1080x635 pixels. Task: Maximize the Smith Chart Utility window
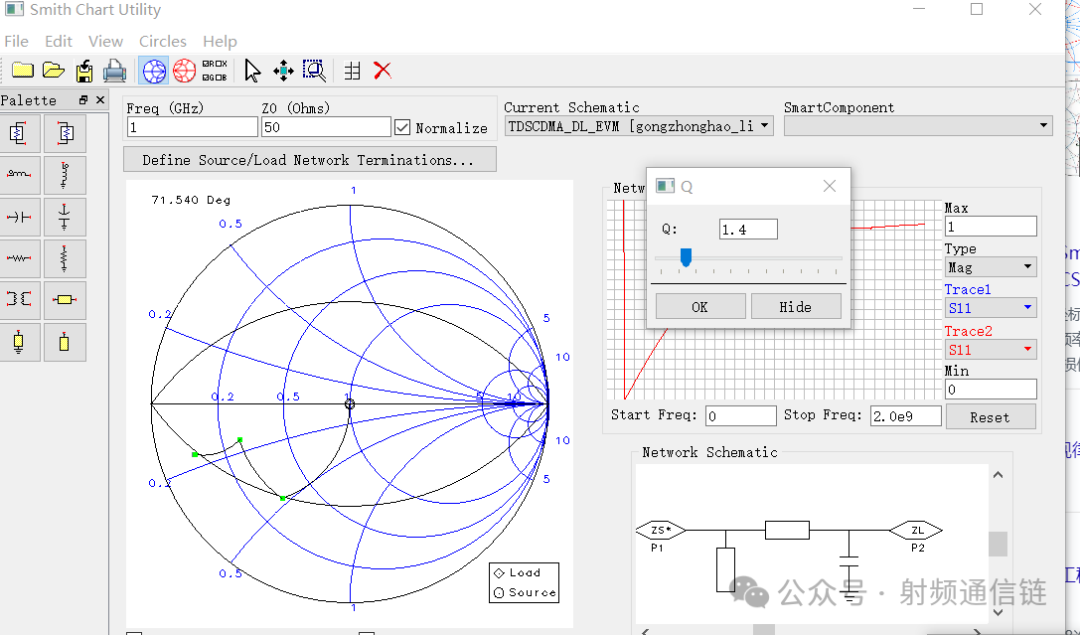(x=977, y=9)
